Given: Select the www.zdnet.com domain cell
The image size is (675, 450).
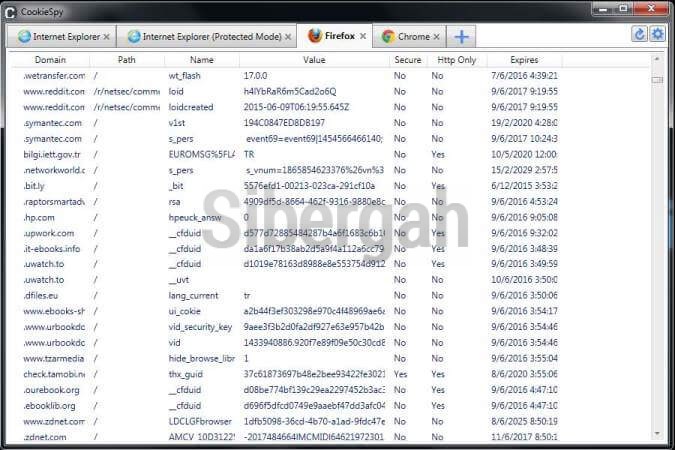Looking at the screenshot, I should click(54, 422).
